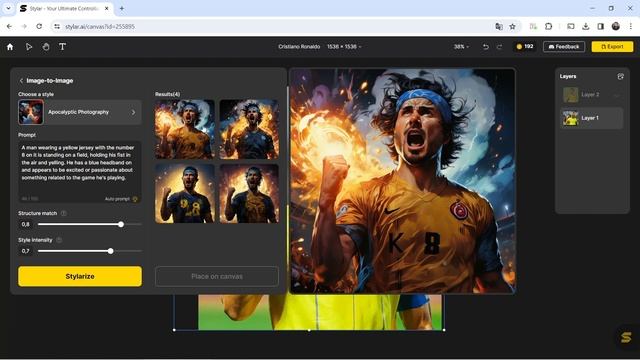View site information icon in address bar
640x360 pixels.
[x=57, y=27]
